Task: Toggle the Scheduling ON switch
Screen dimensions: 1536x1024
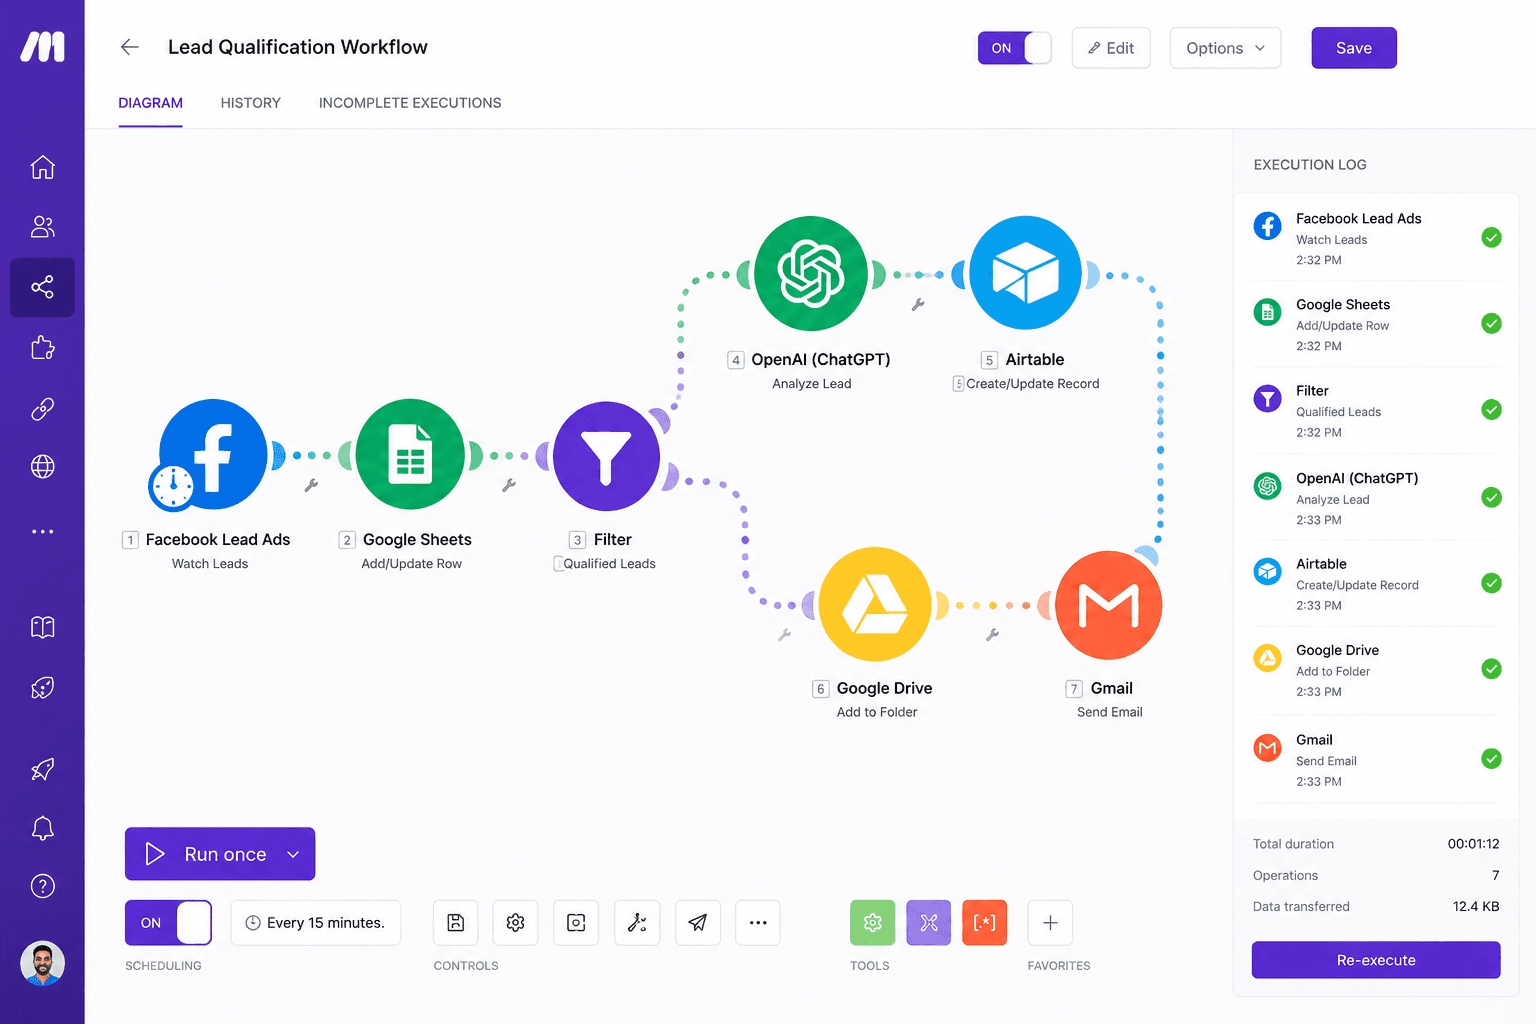Action: point(168,923)
